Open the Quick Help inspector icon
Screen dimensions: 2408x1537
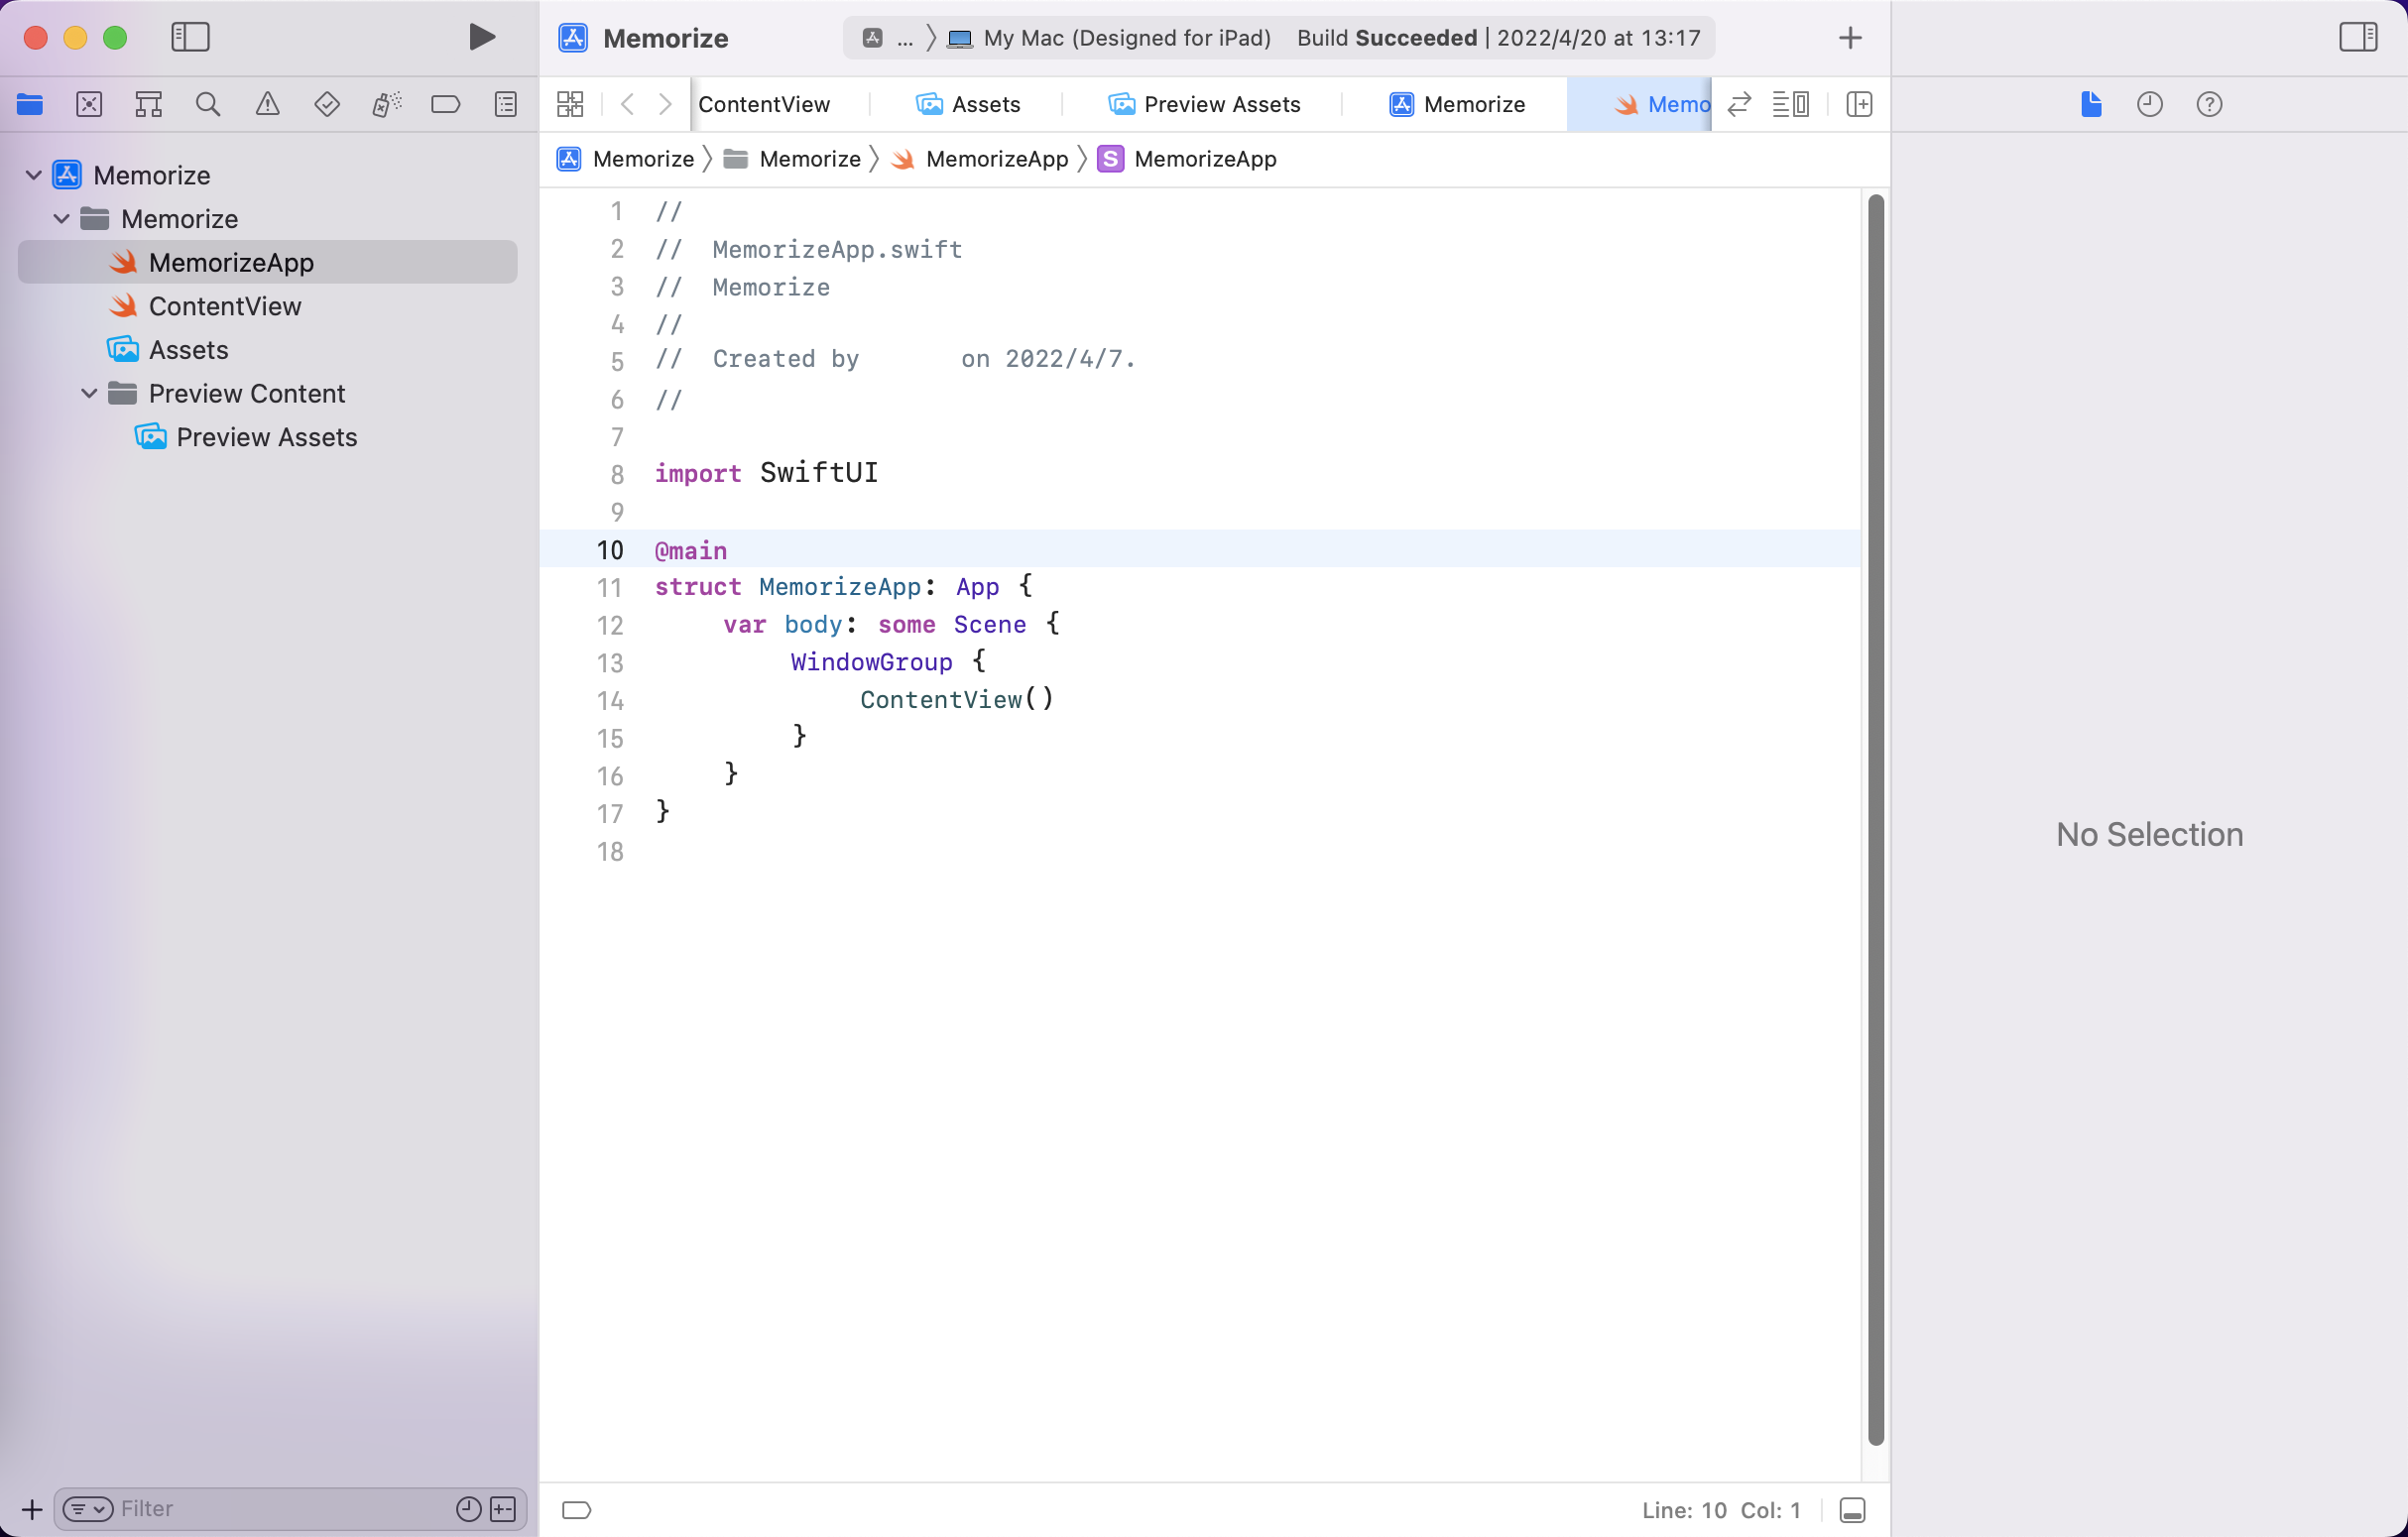[2208, 104]
